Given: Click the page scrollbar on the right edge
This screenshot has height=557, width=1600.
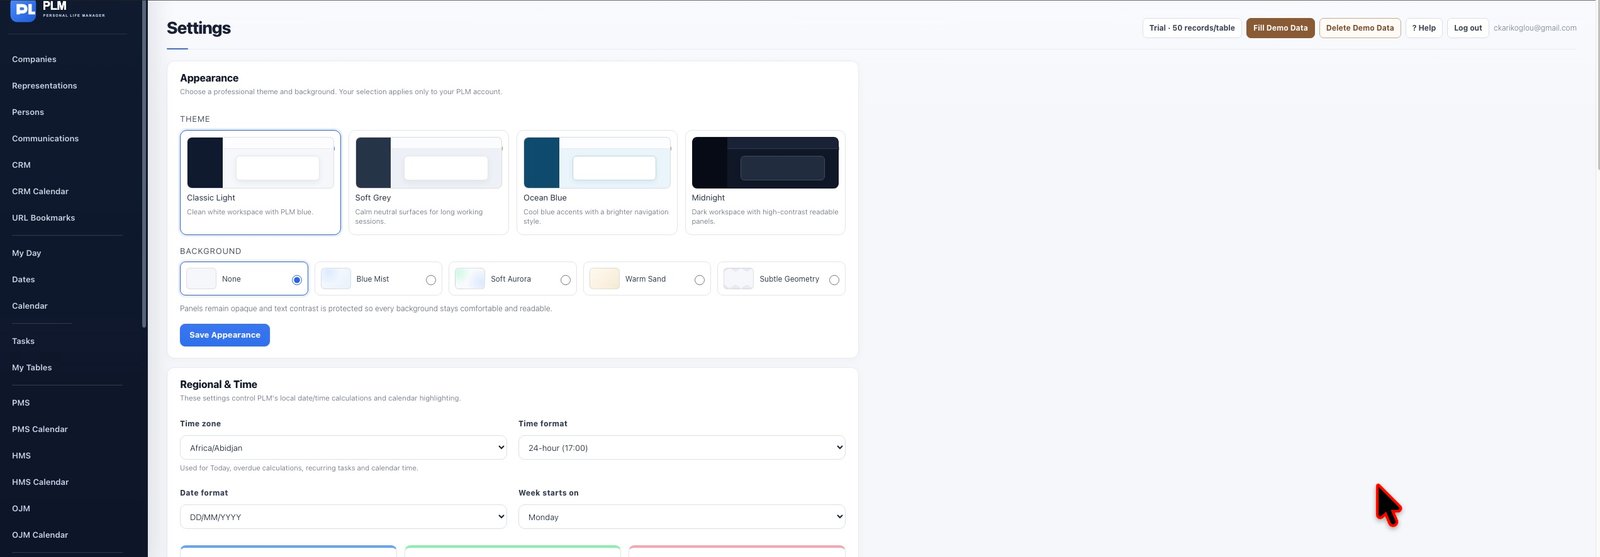Looking at the screenshot, I should coord(1597,85).
